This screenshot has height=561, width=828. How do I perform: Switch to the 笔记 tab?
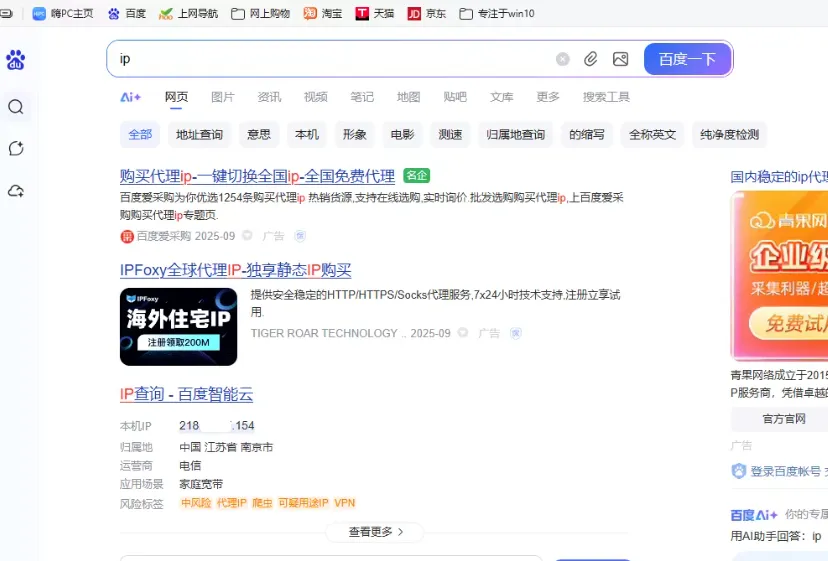[x=362, y=97]
